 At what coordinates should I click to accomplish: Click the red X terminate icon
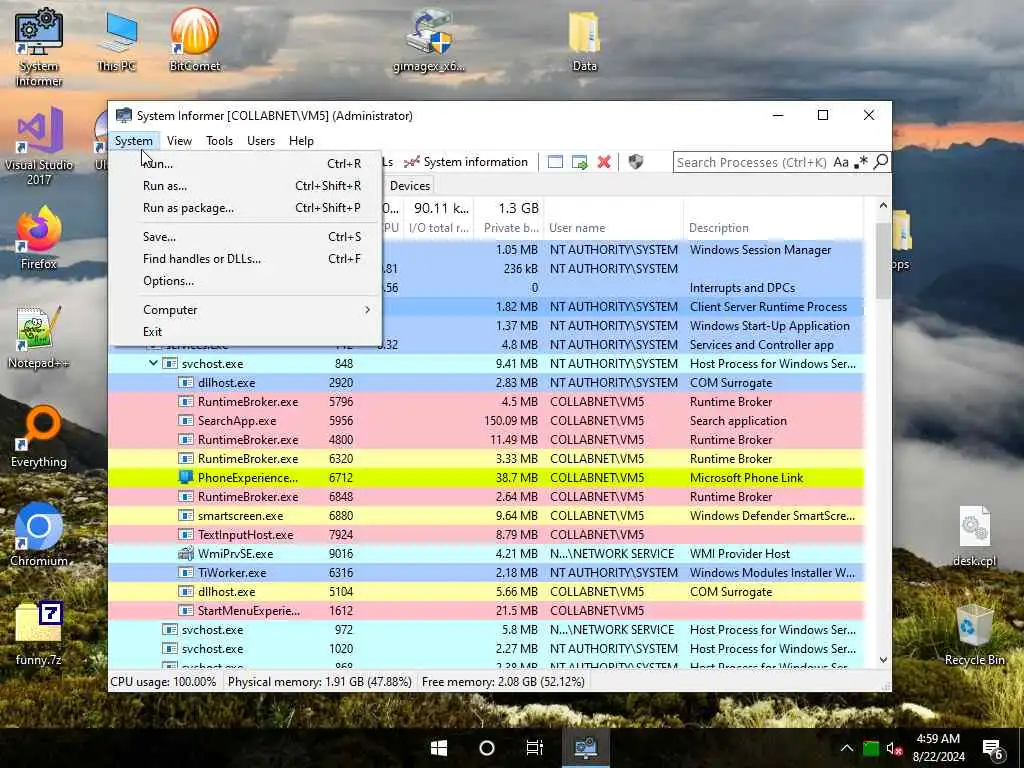(604, 162)
